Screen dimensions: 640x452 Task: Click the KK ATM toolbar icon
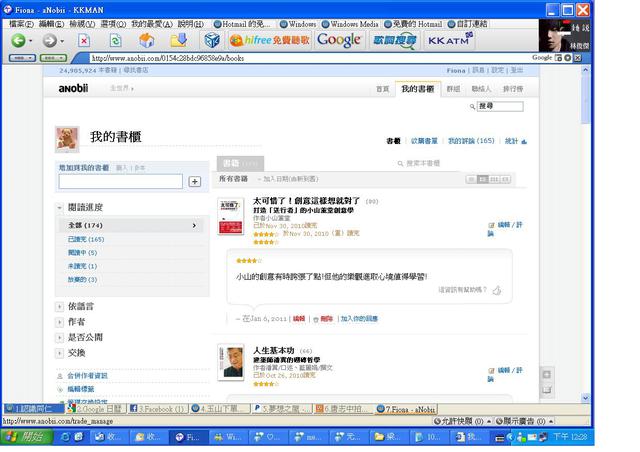448,40
